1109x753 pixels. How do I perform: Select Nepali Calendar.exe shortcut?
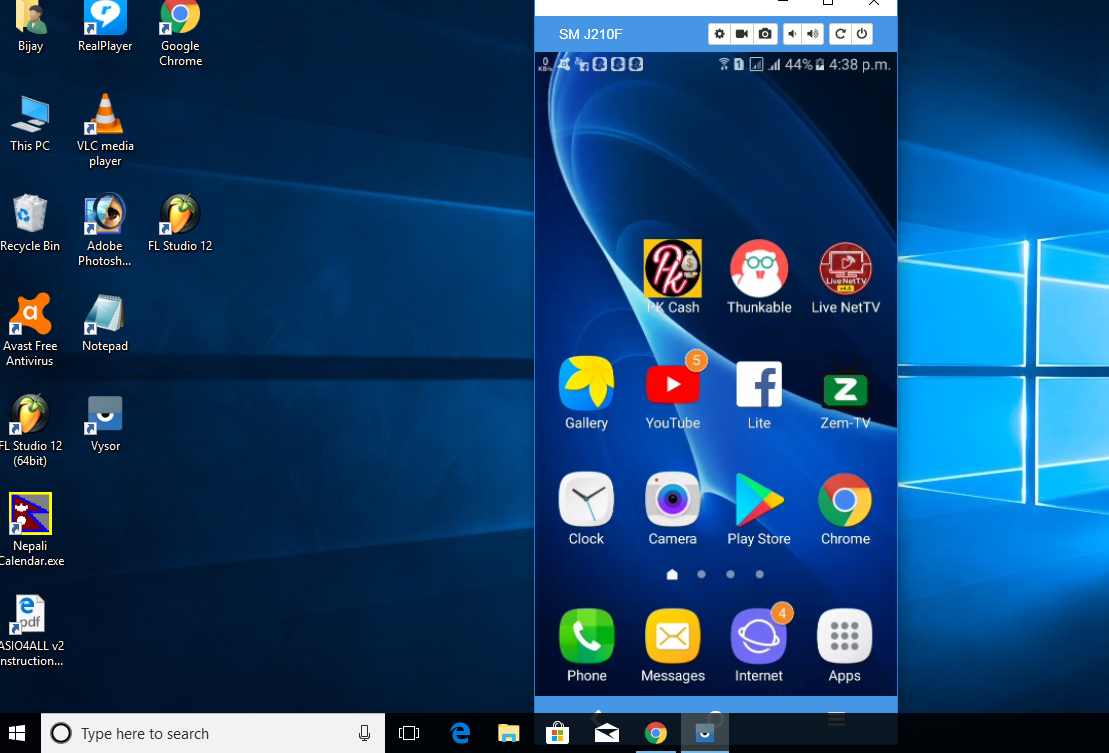(x=30, y=530)
